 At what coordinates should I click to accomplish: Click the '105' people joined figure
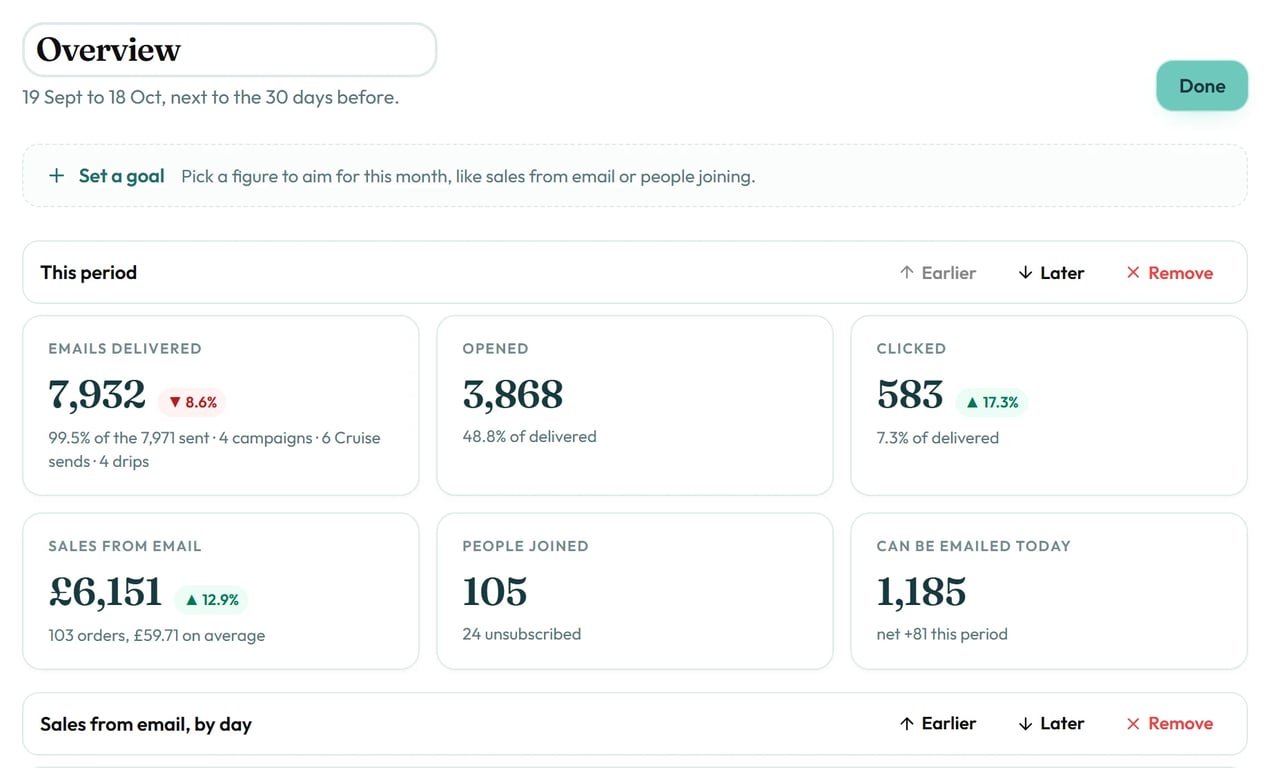495,592
